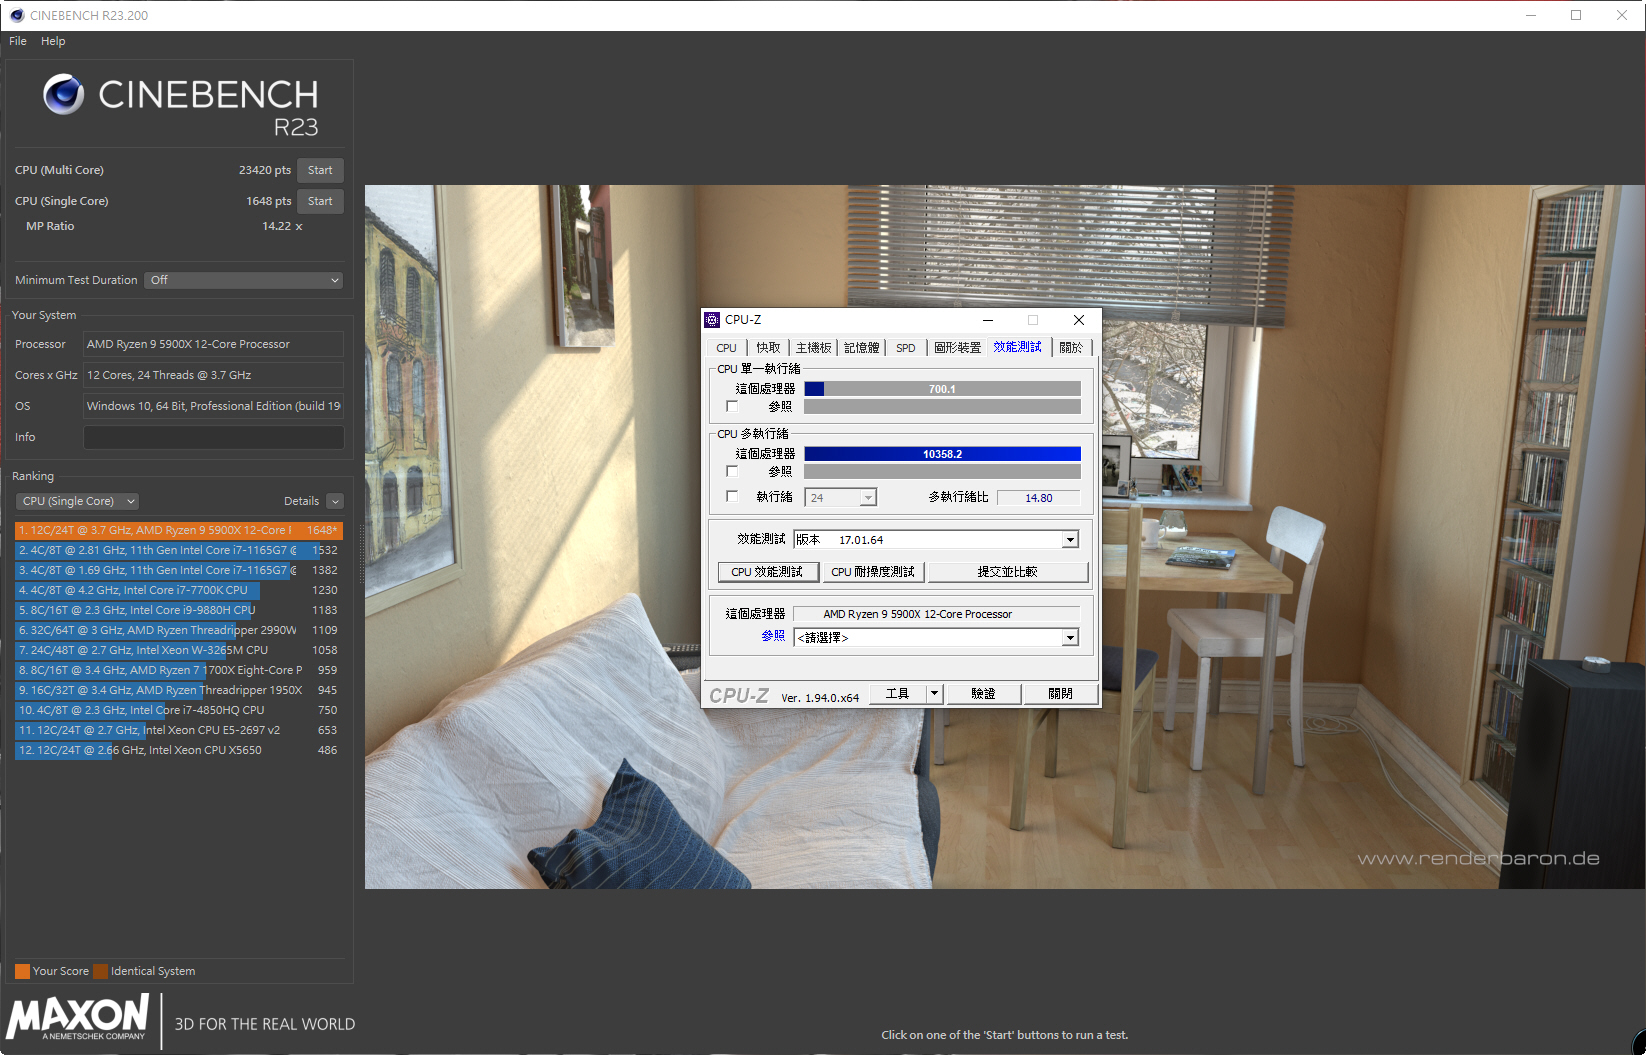
Task: Open the CPU (Single Core) ranking dropdown
Action: click(x=77, y=501)
